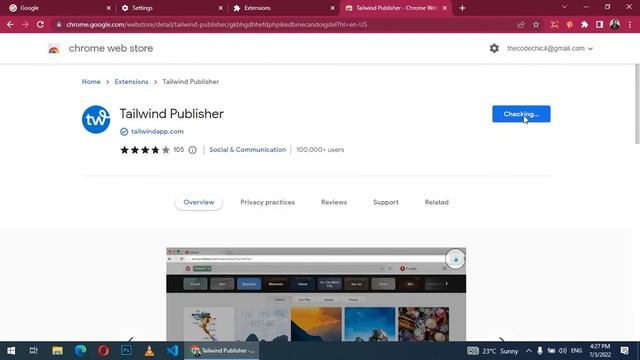Close the Settings tab
The width and height of the screenshot is (640, 360).
tap(220, 8)
